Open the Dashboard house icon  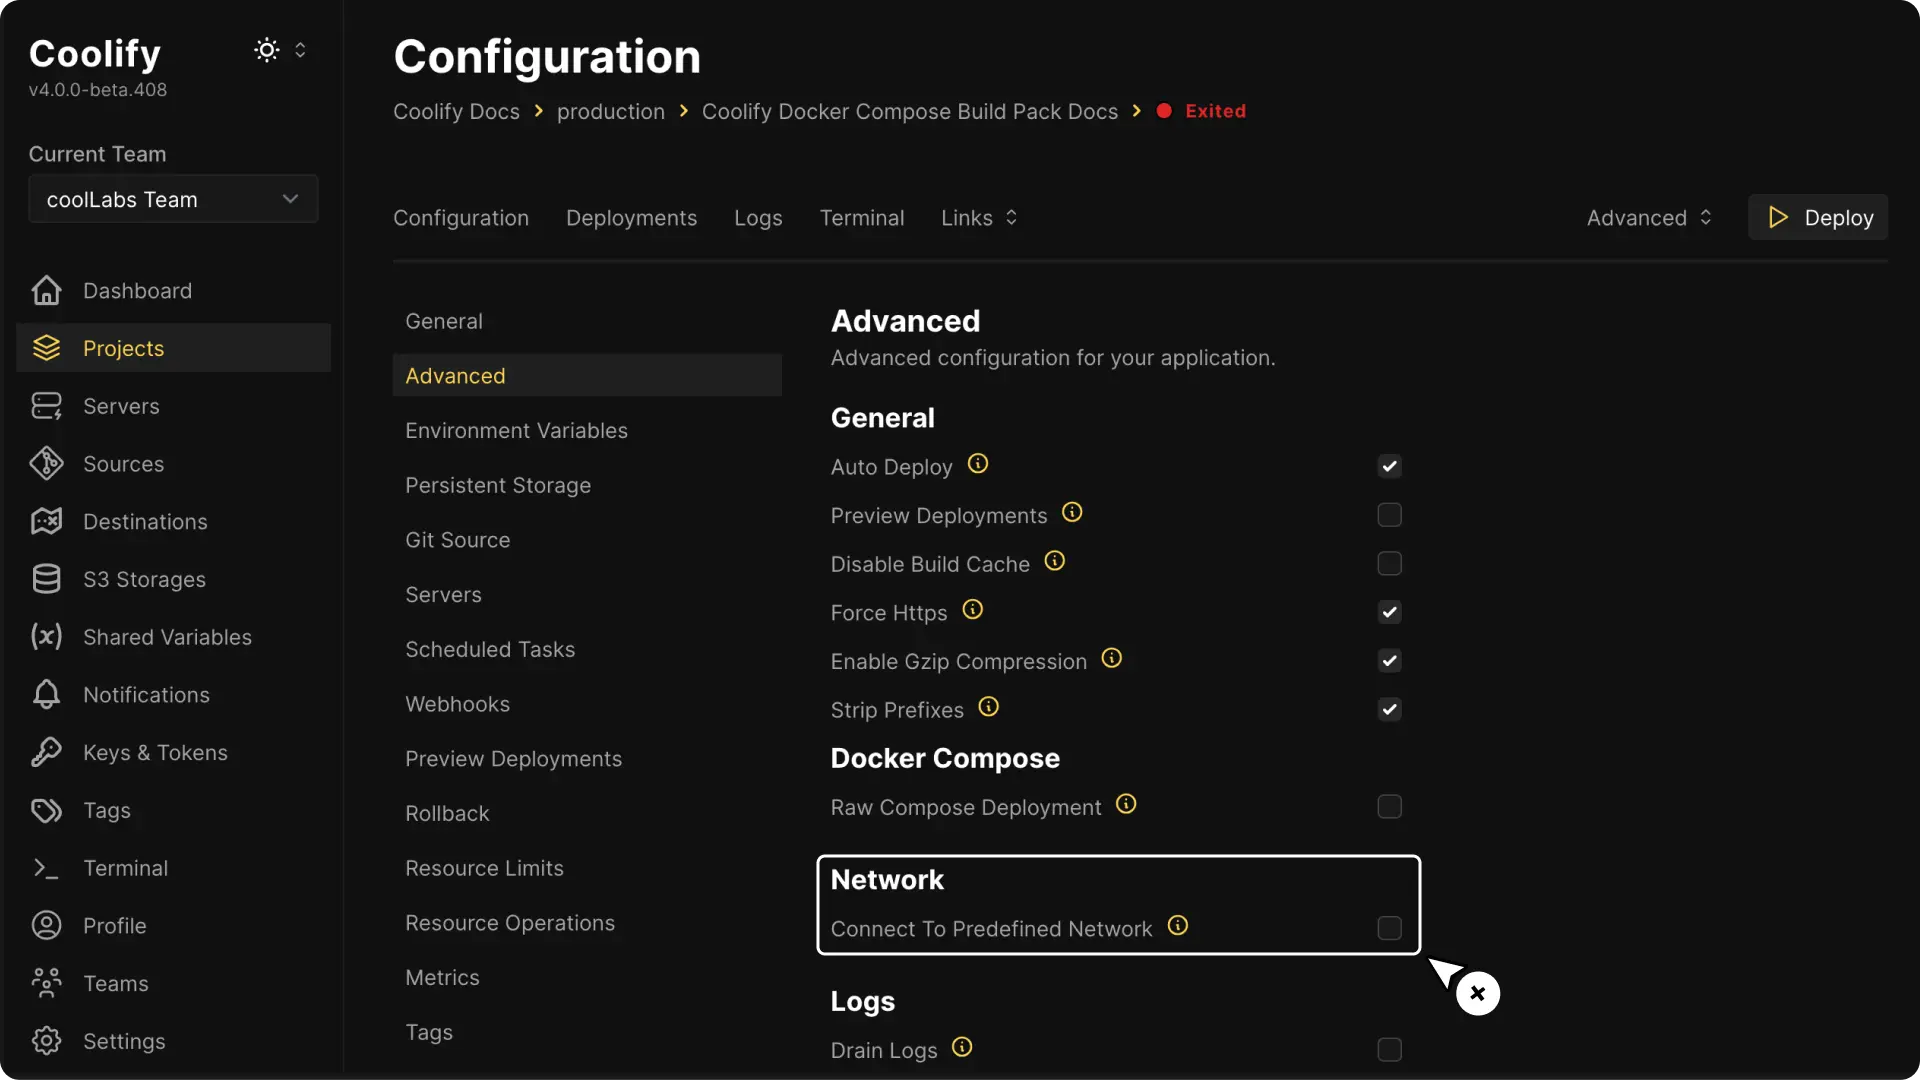click(x=46, y=291)
